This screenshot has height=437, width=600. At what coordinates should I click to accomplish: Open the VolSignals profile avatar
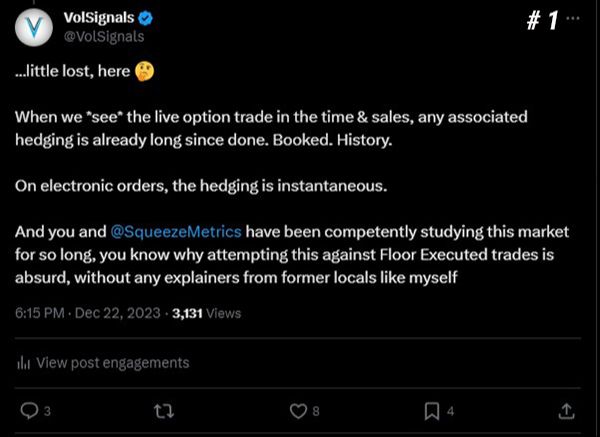pyautogui.click(x=34, y=27)
